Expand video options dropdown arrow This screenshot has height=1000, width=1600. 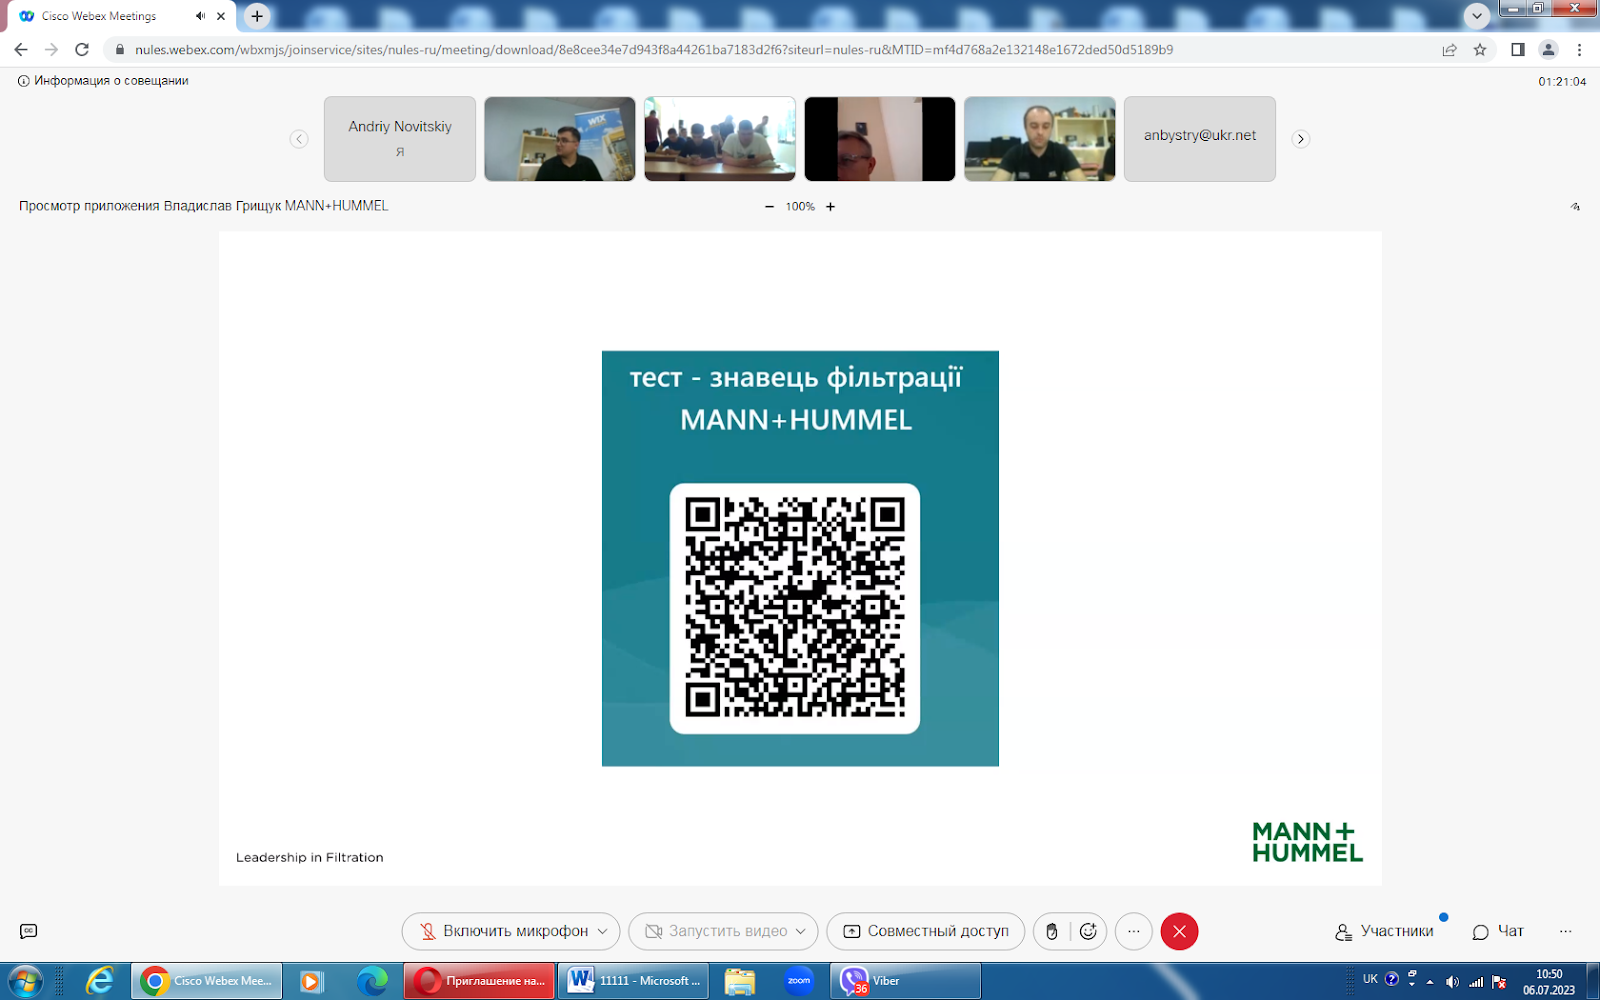point(801,931)
